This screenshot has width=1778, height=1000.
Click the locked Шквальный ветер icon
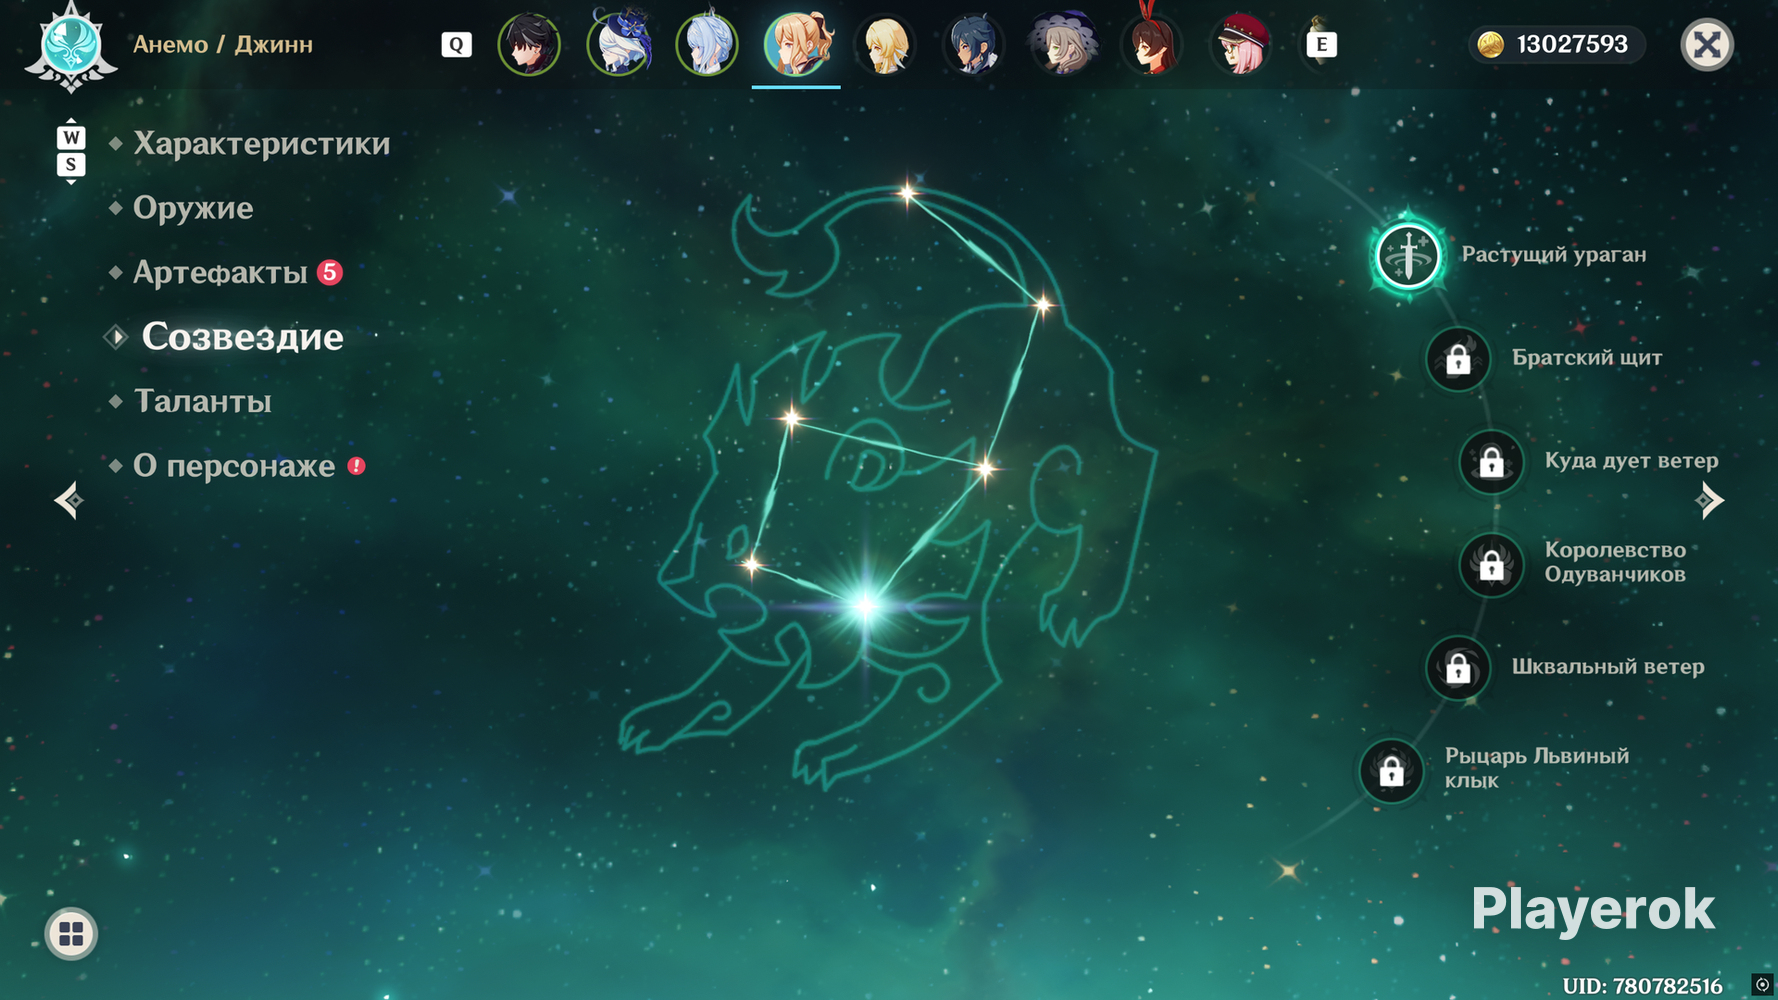[1458, 667]
